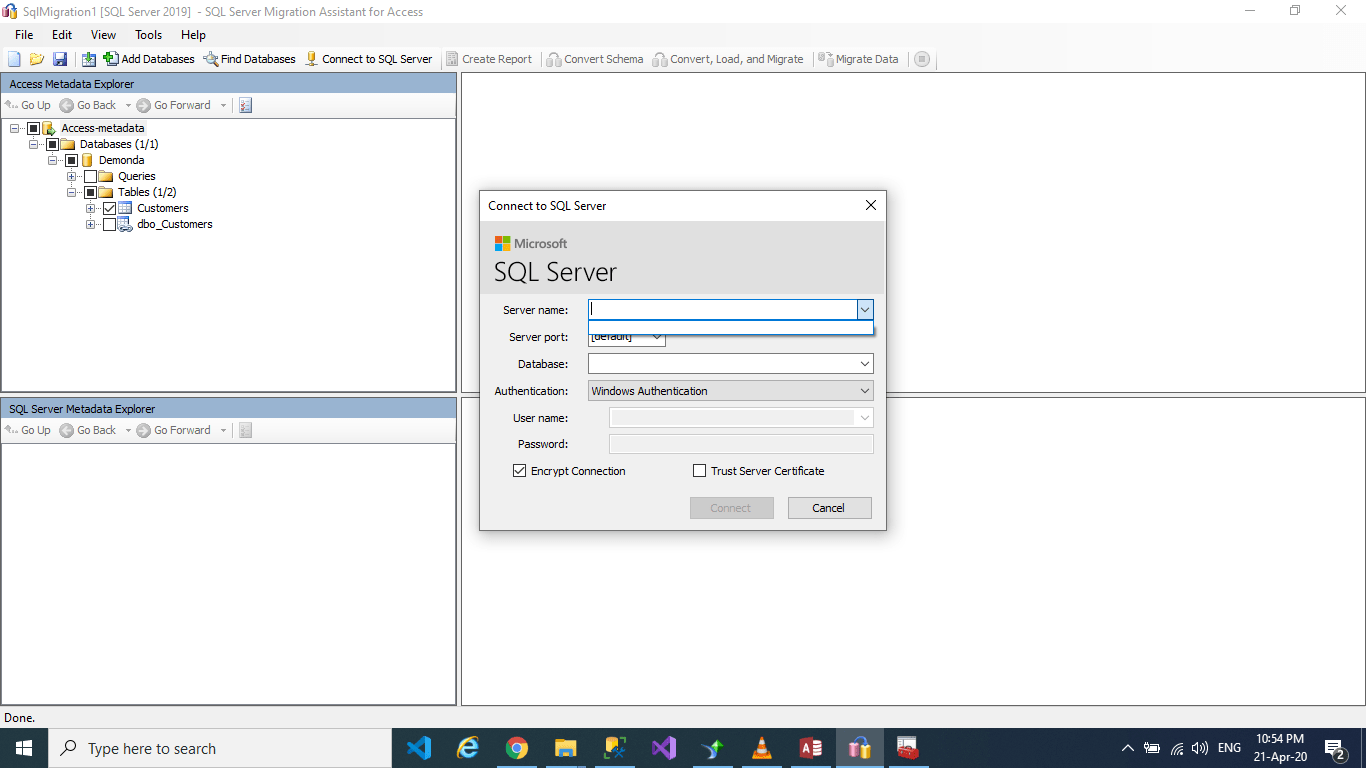
Task: Expand the dbo_Customers table node
Action: point(90,224)
